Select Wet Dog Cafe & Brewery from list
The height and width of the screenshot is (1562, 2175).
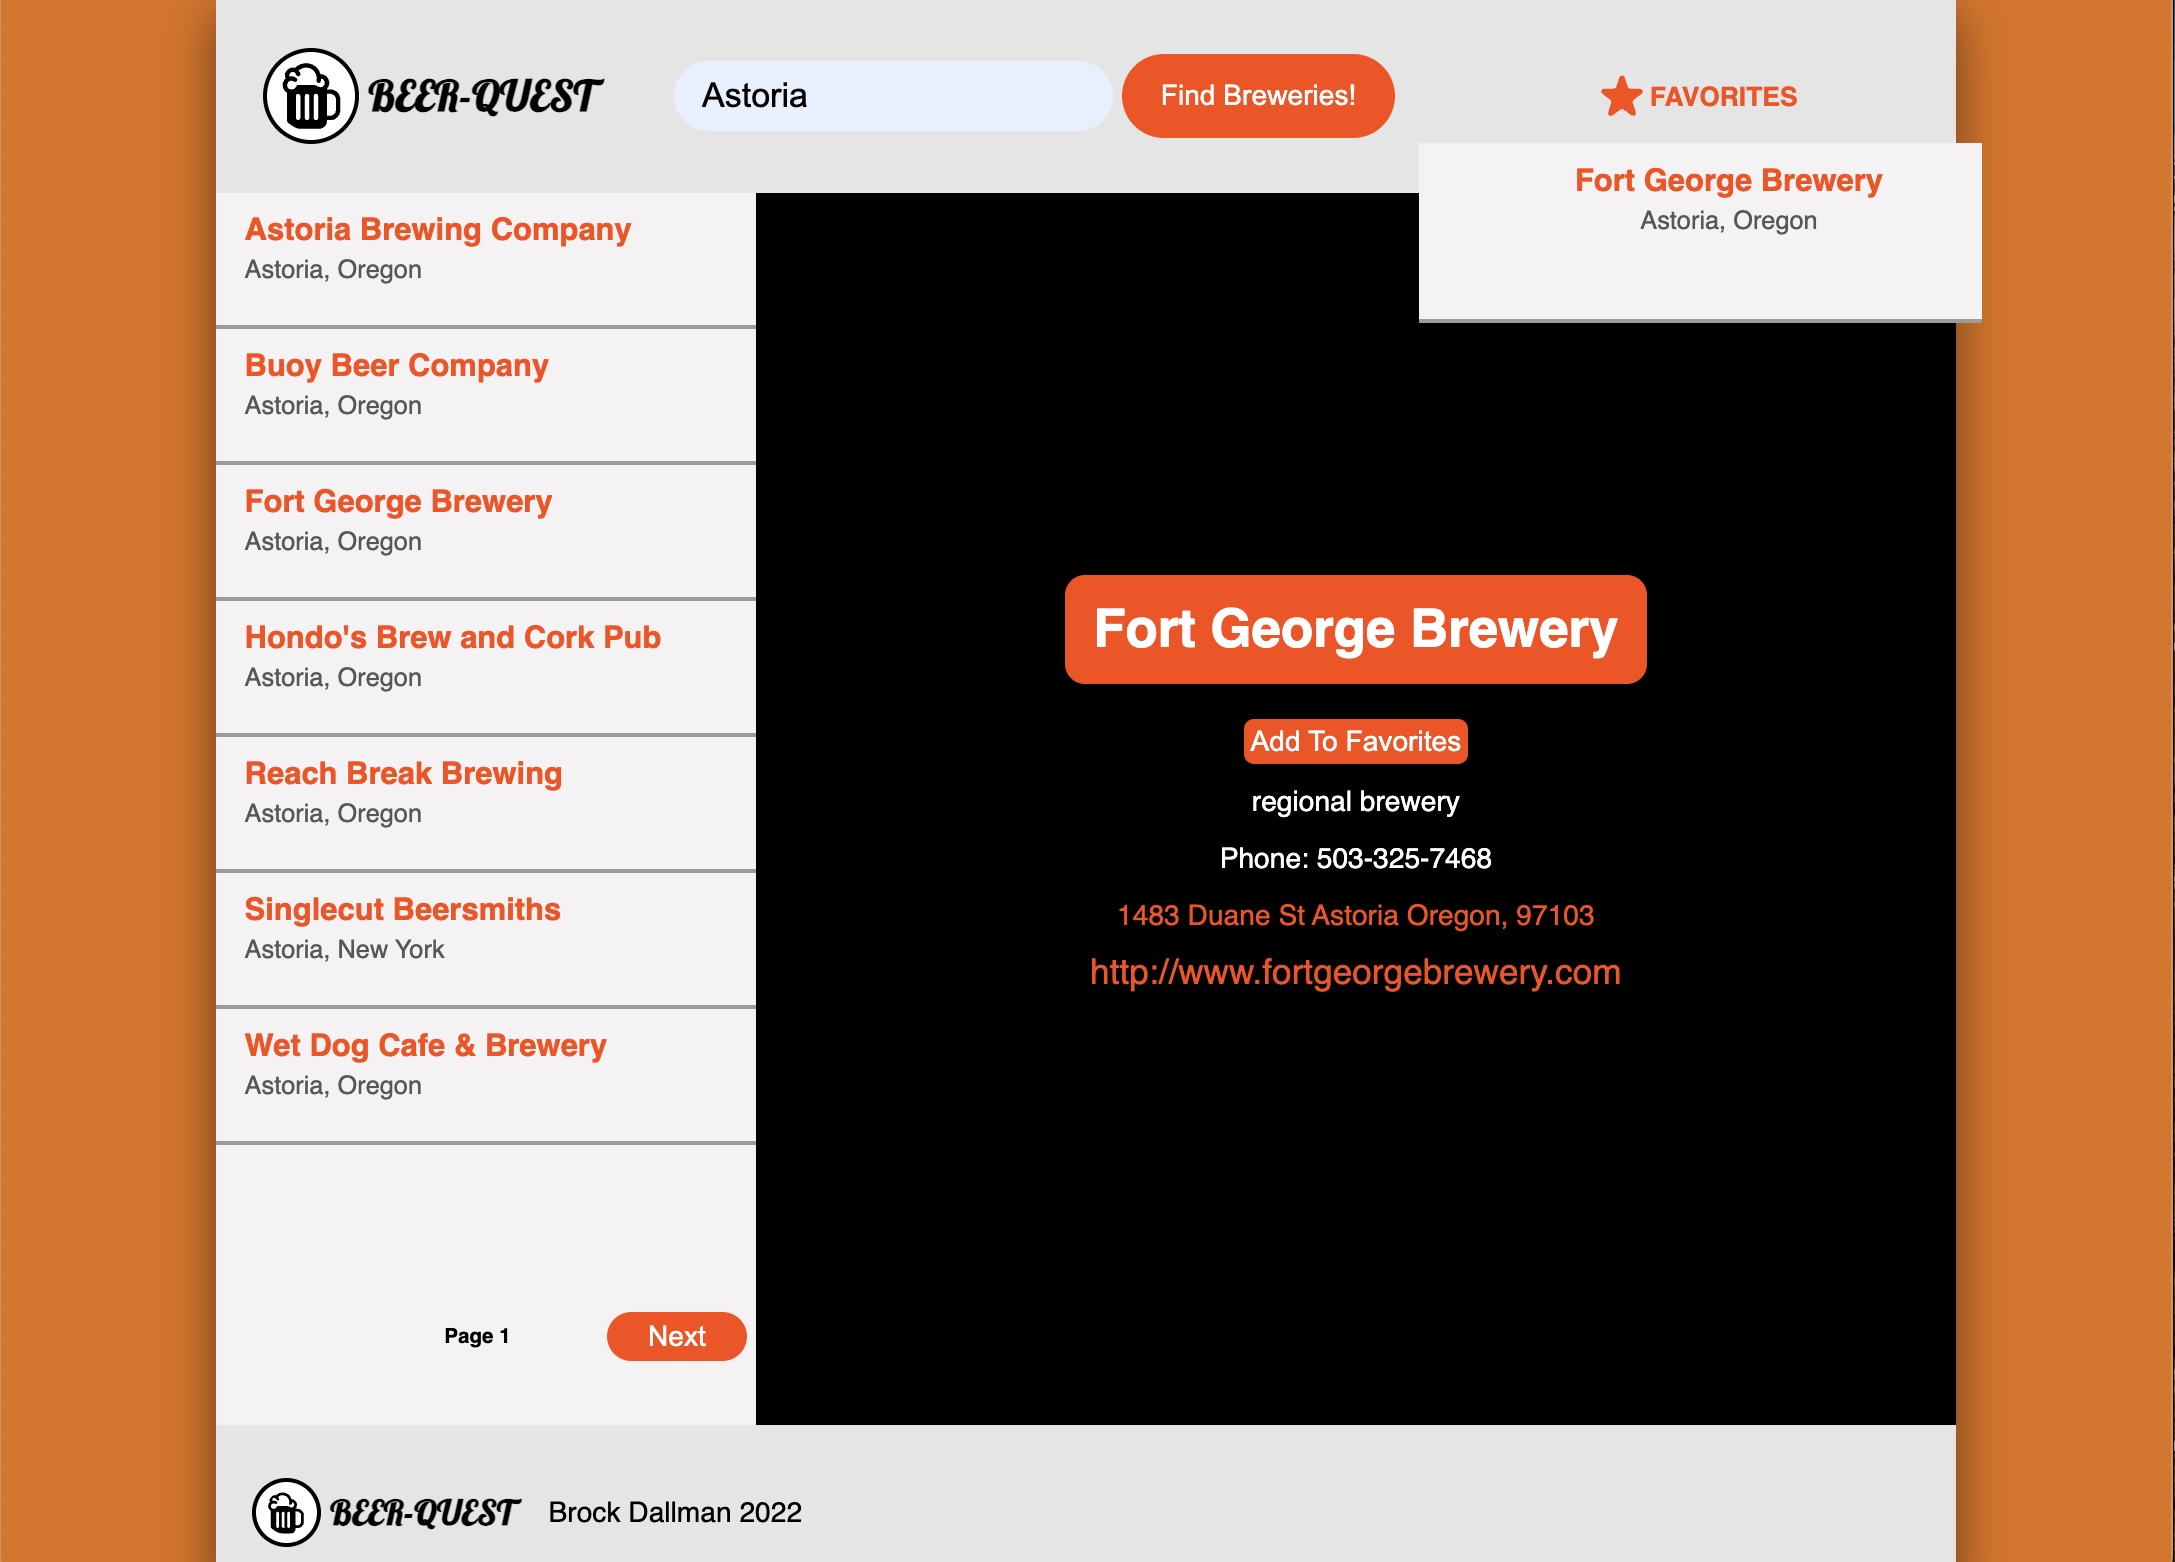click(426, 1047)
